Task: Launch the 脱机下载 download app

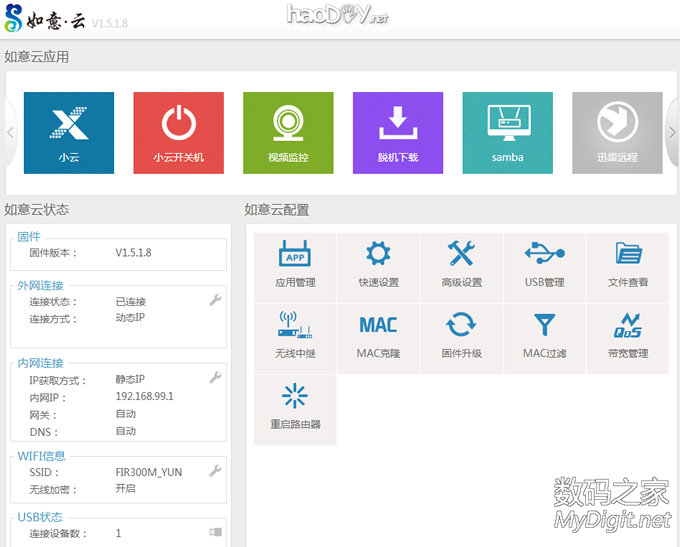Action: 398,132
